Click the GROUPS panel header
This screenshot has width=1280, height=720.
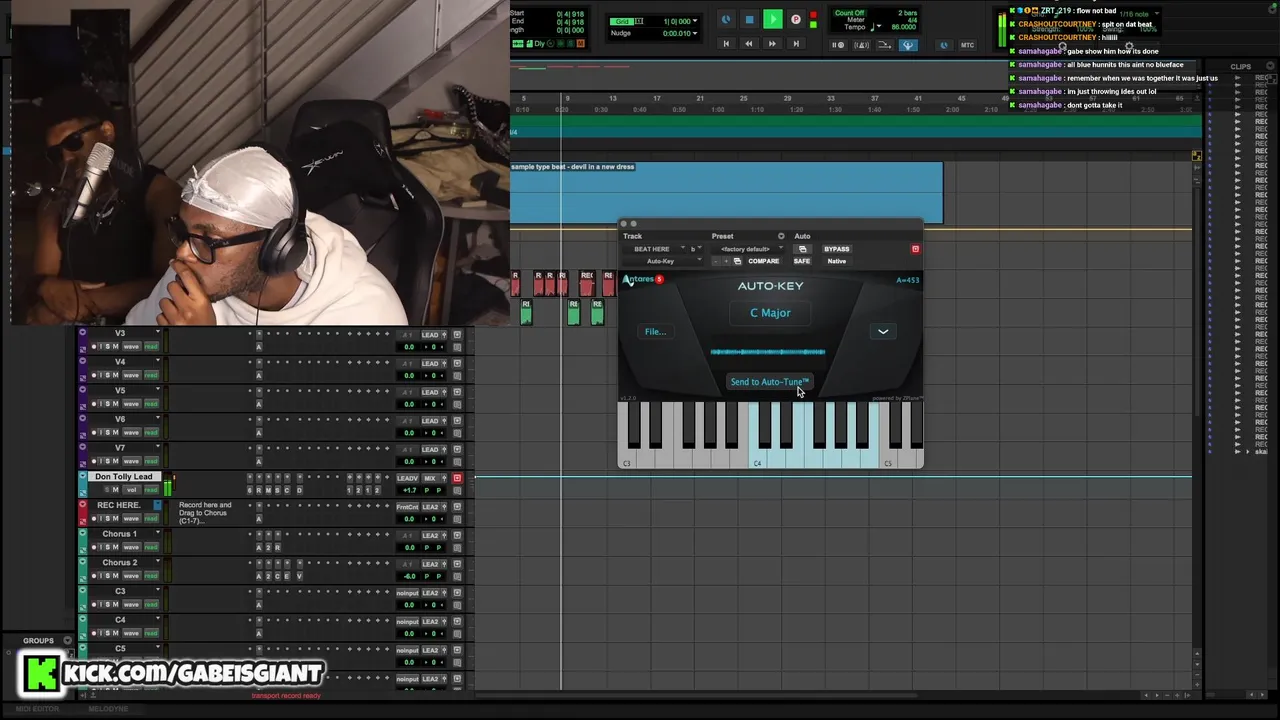[38, 640]
